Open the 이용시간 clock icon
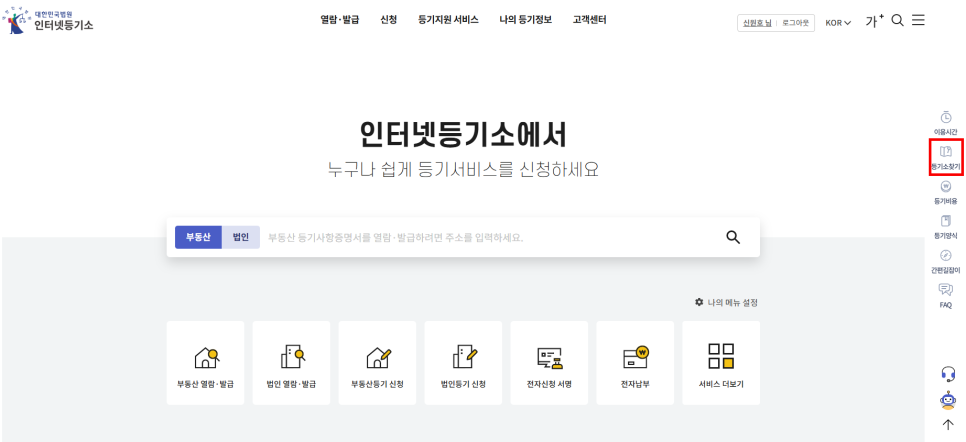 coord(945,122)
